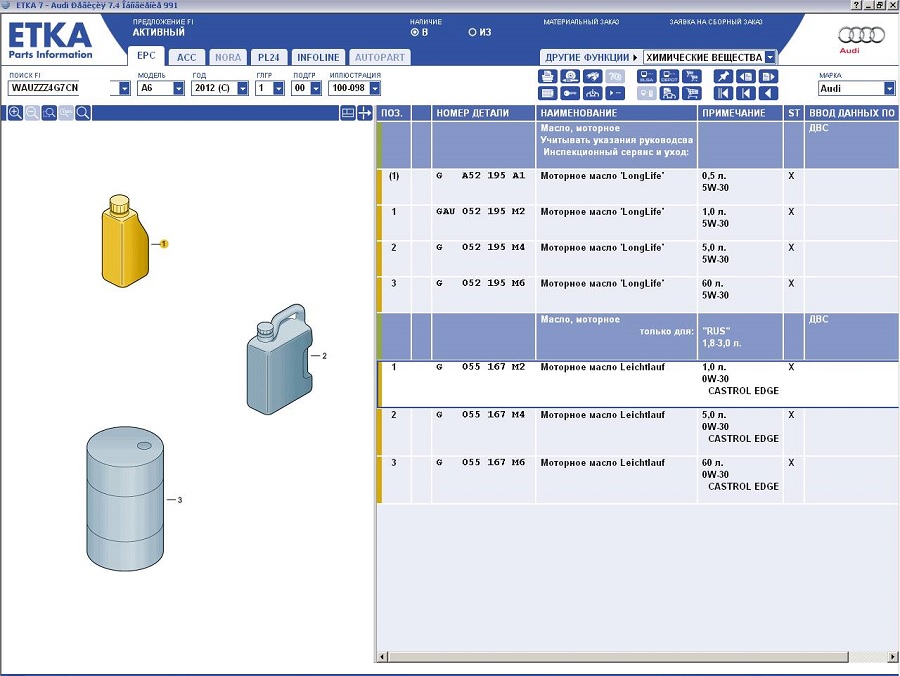Select the 5-liter canister illustration
This screenshot has width=900, height=676.
[x=280, y=359]
